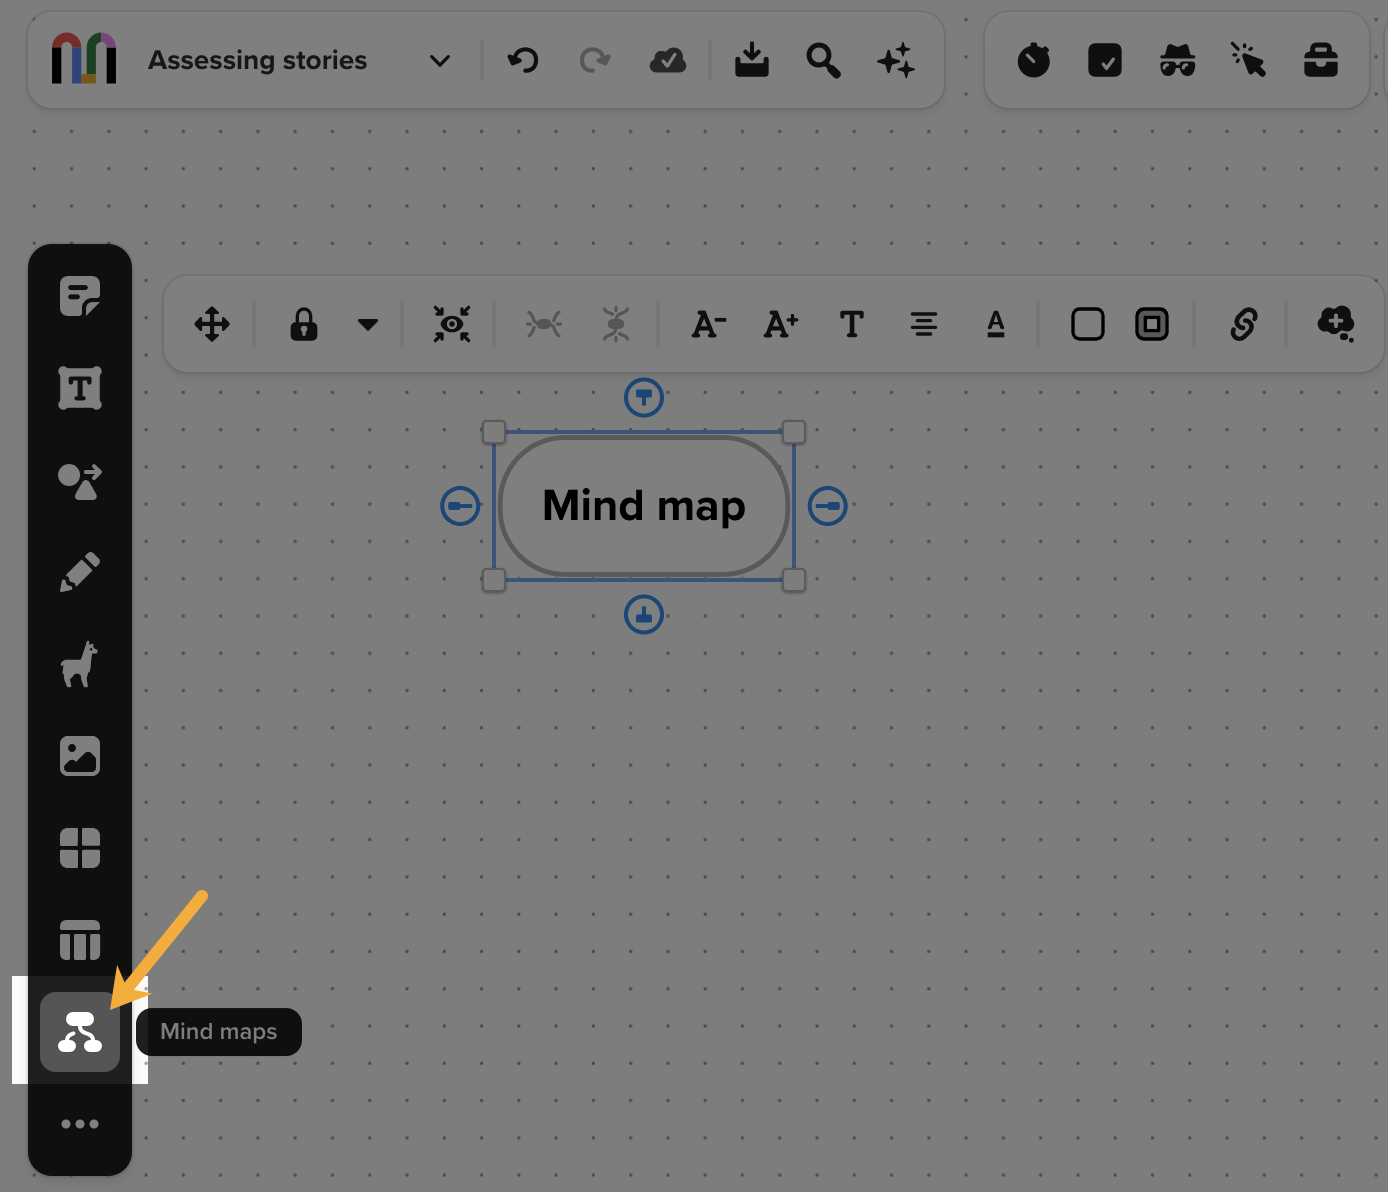Image resolution: width=1388 pixels, height=1192 pixels.
Task: Click the undo arrow
Action: pos(523,61)
